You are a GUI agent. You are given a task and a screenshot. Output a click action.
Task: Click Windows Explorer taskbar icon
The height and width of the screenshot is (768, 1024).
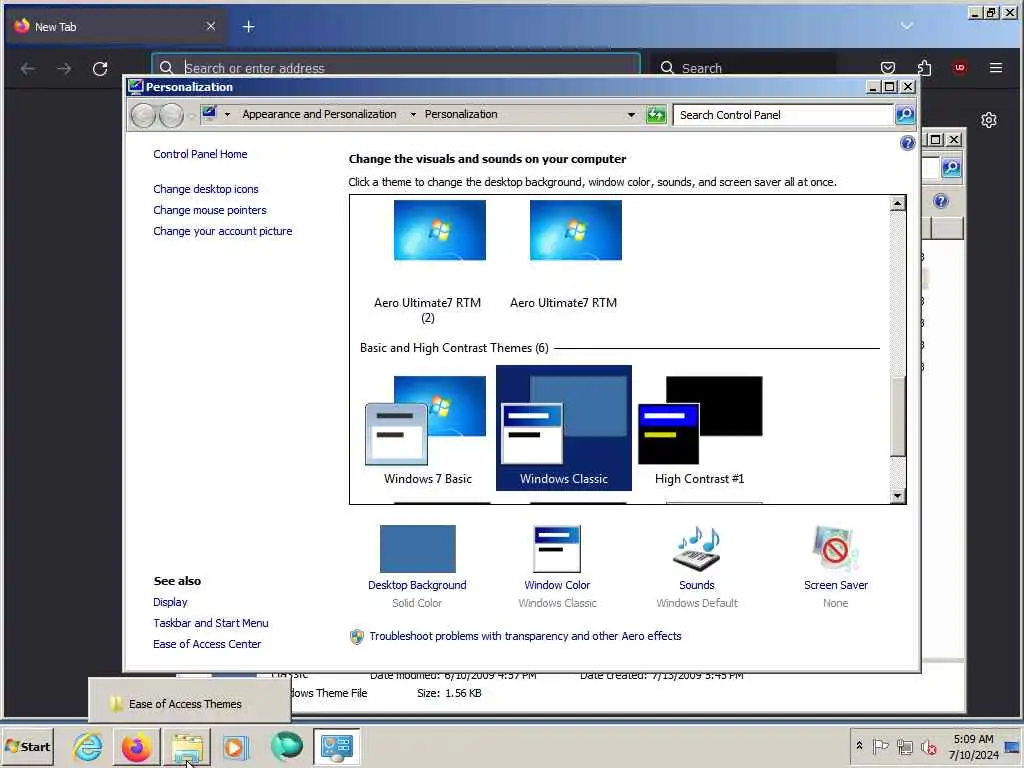(x=188, y=746)
